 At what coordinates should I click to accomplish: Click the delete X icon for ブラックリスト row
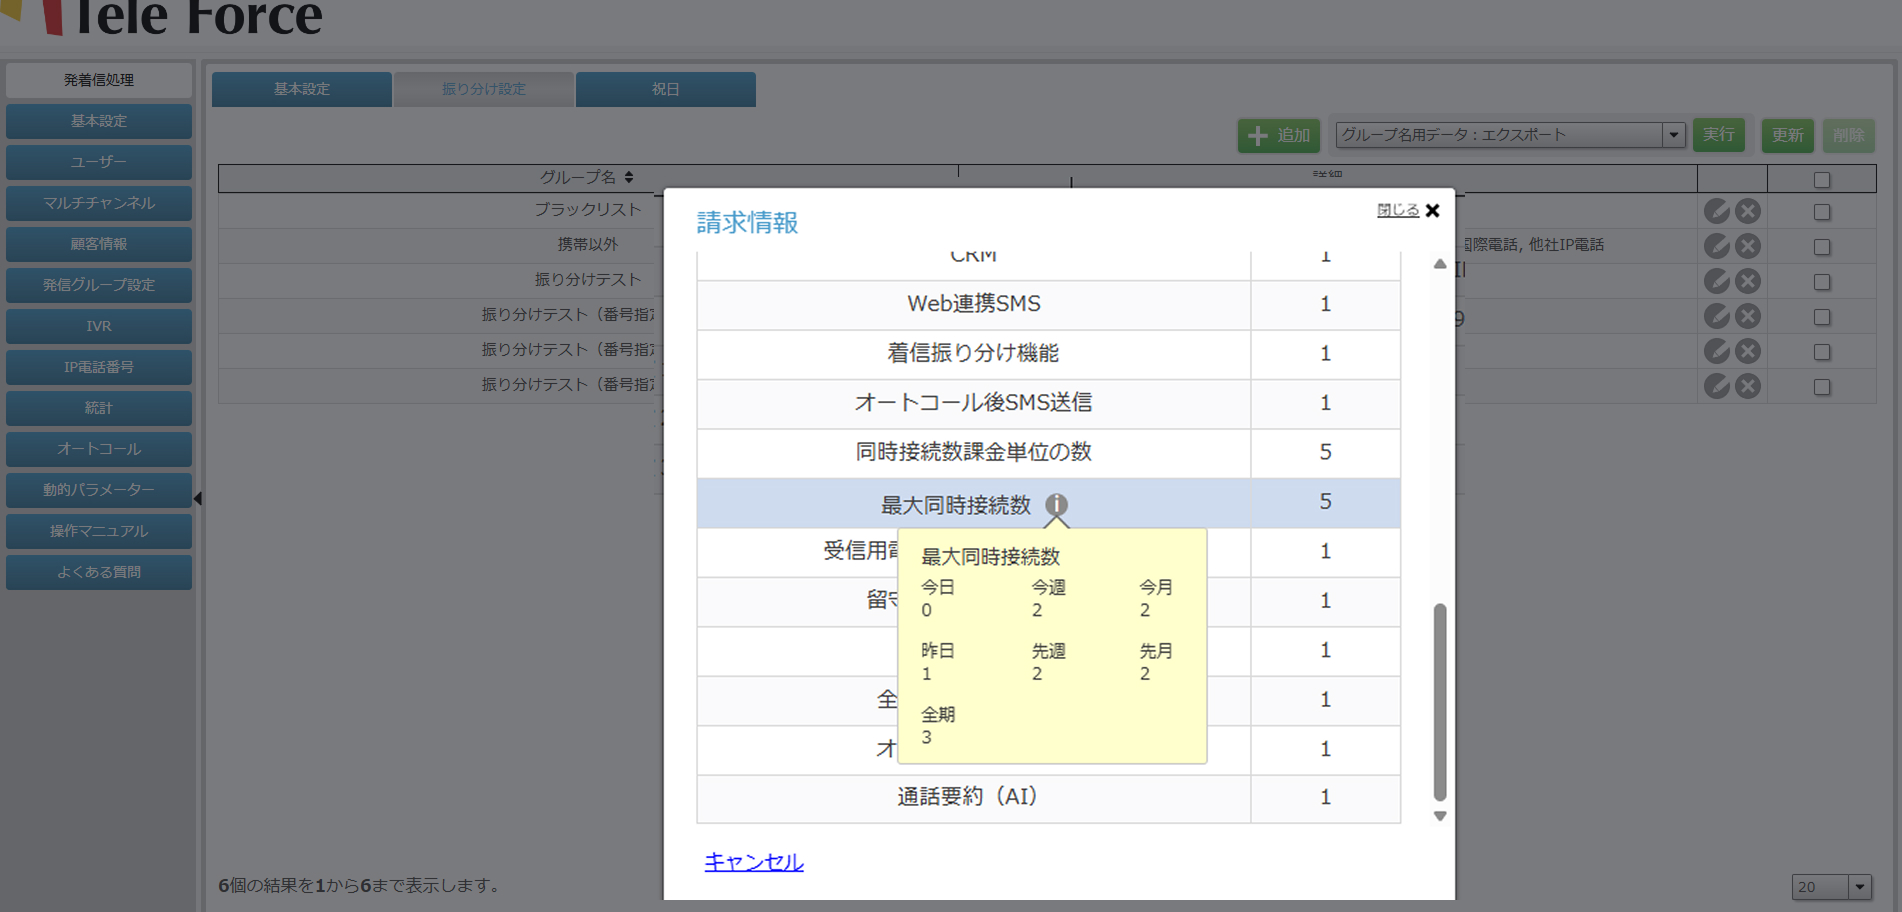pos(1747,211)
